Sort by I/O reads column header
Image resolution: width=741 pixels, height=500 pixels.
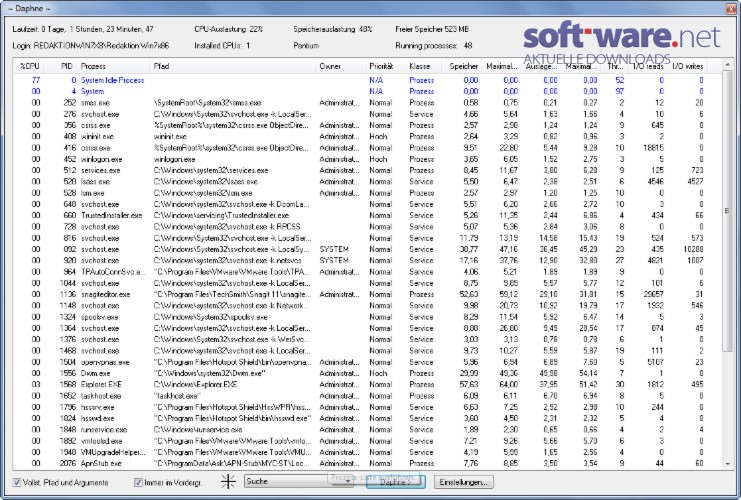(x=648, y=66)
